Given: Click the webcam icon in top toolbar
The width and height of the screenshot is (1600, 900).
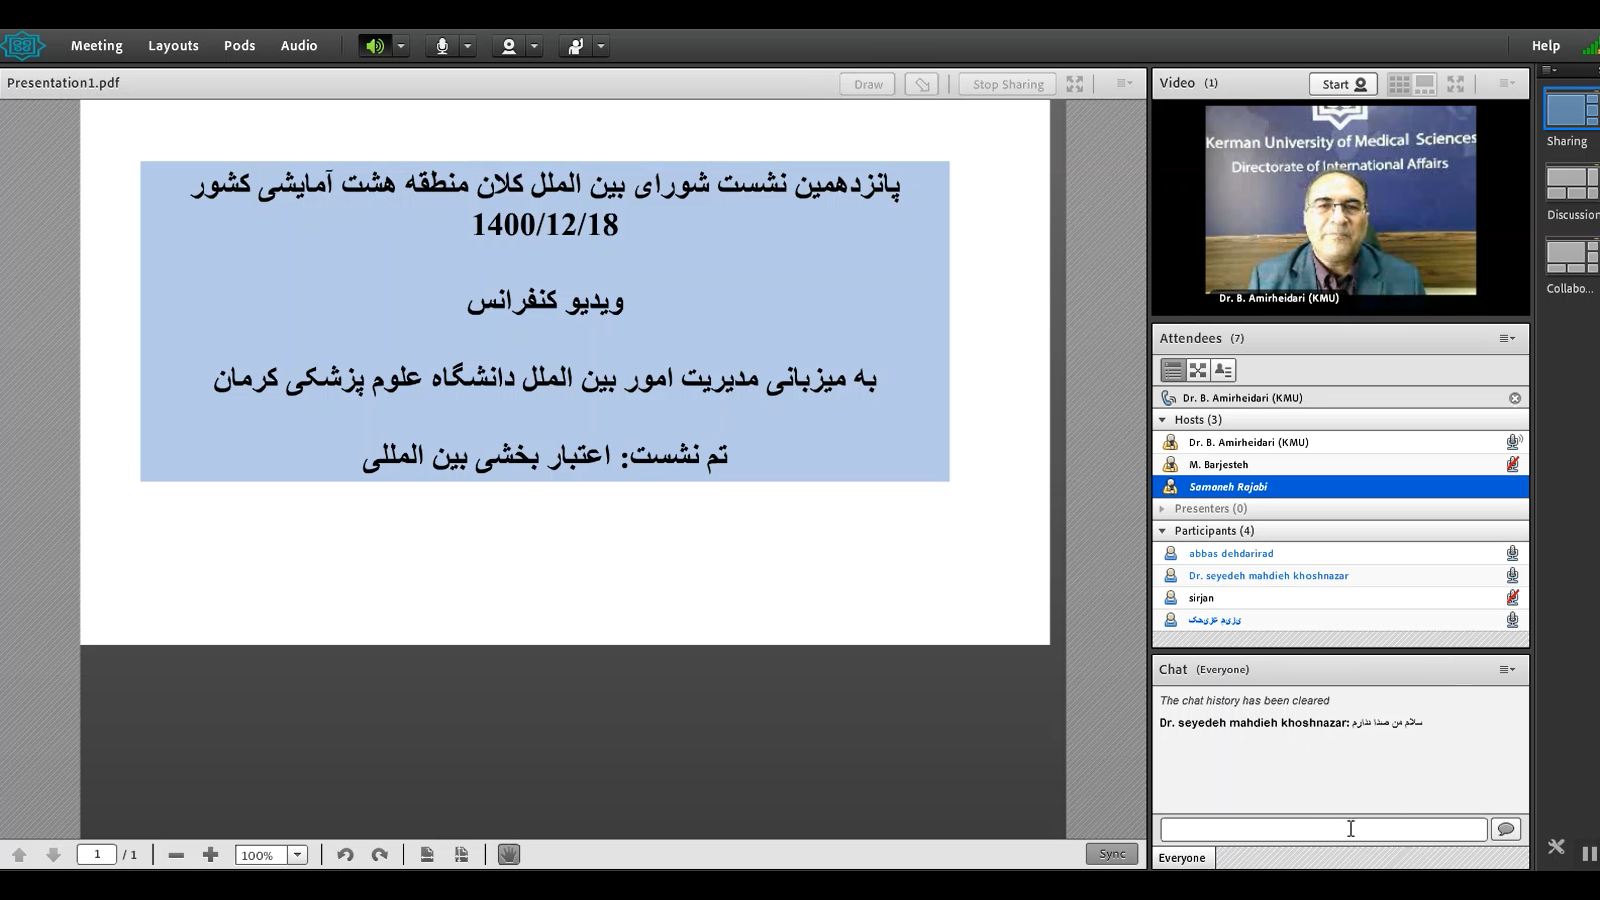Looking at the screenshot, I should coord(509,46).
